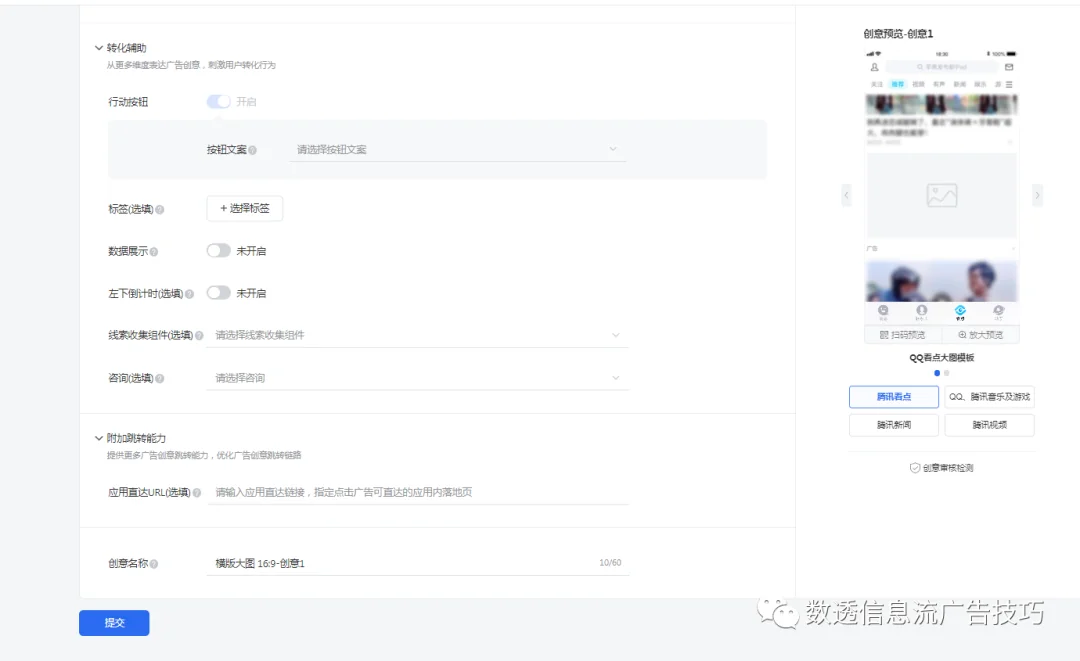Show help icon beside 应用直达URL

pyautogui.click(x=197, y=493)
